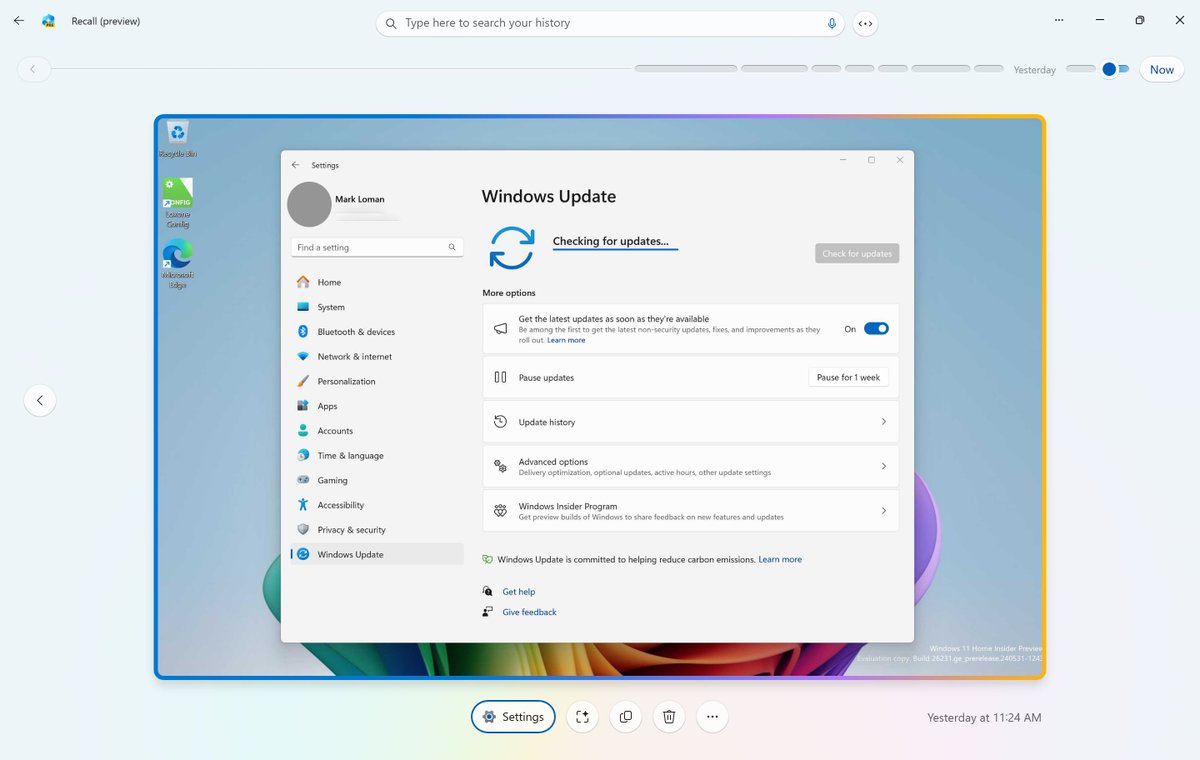Viewport: 1200px width, 760px height.
Task: Open the CONFIG desktop shortcut
Action: point(177,203)
